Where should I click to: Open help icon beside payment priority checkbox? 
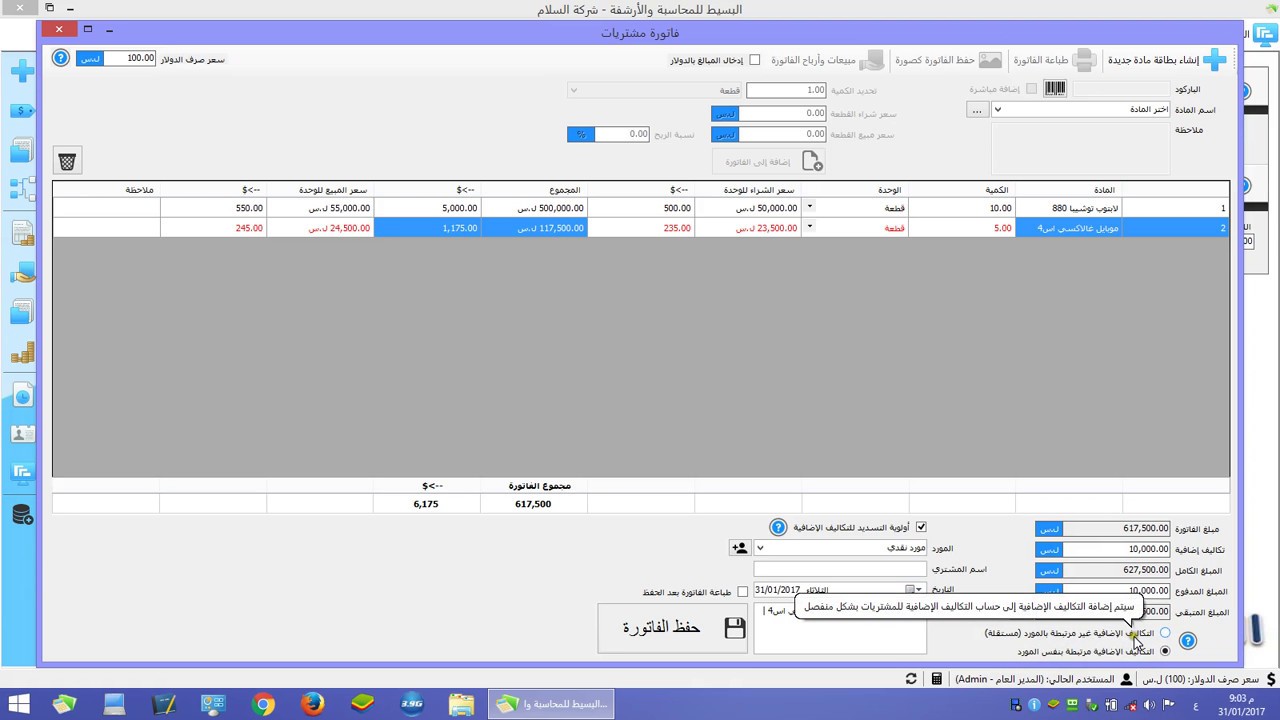(778, 527)
